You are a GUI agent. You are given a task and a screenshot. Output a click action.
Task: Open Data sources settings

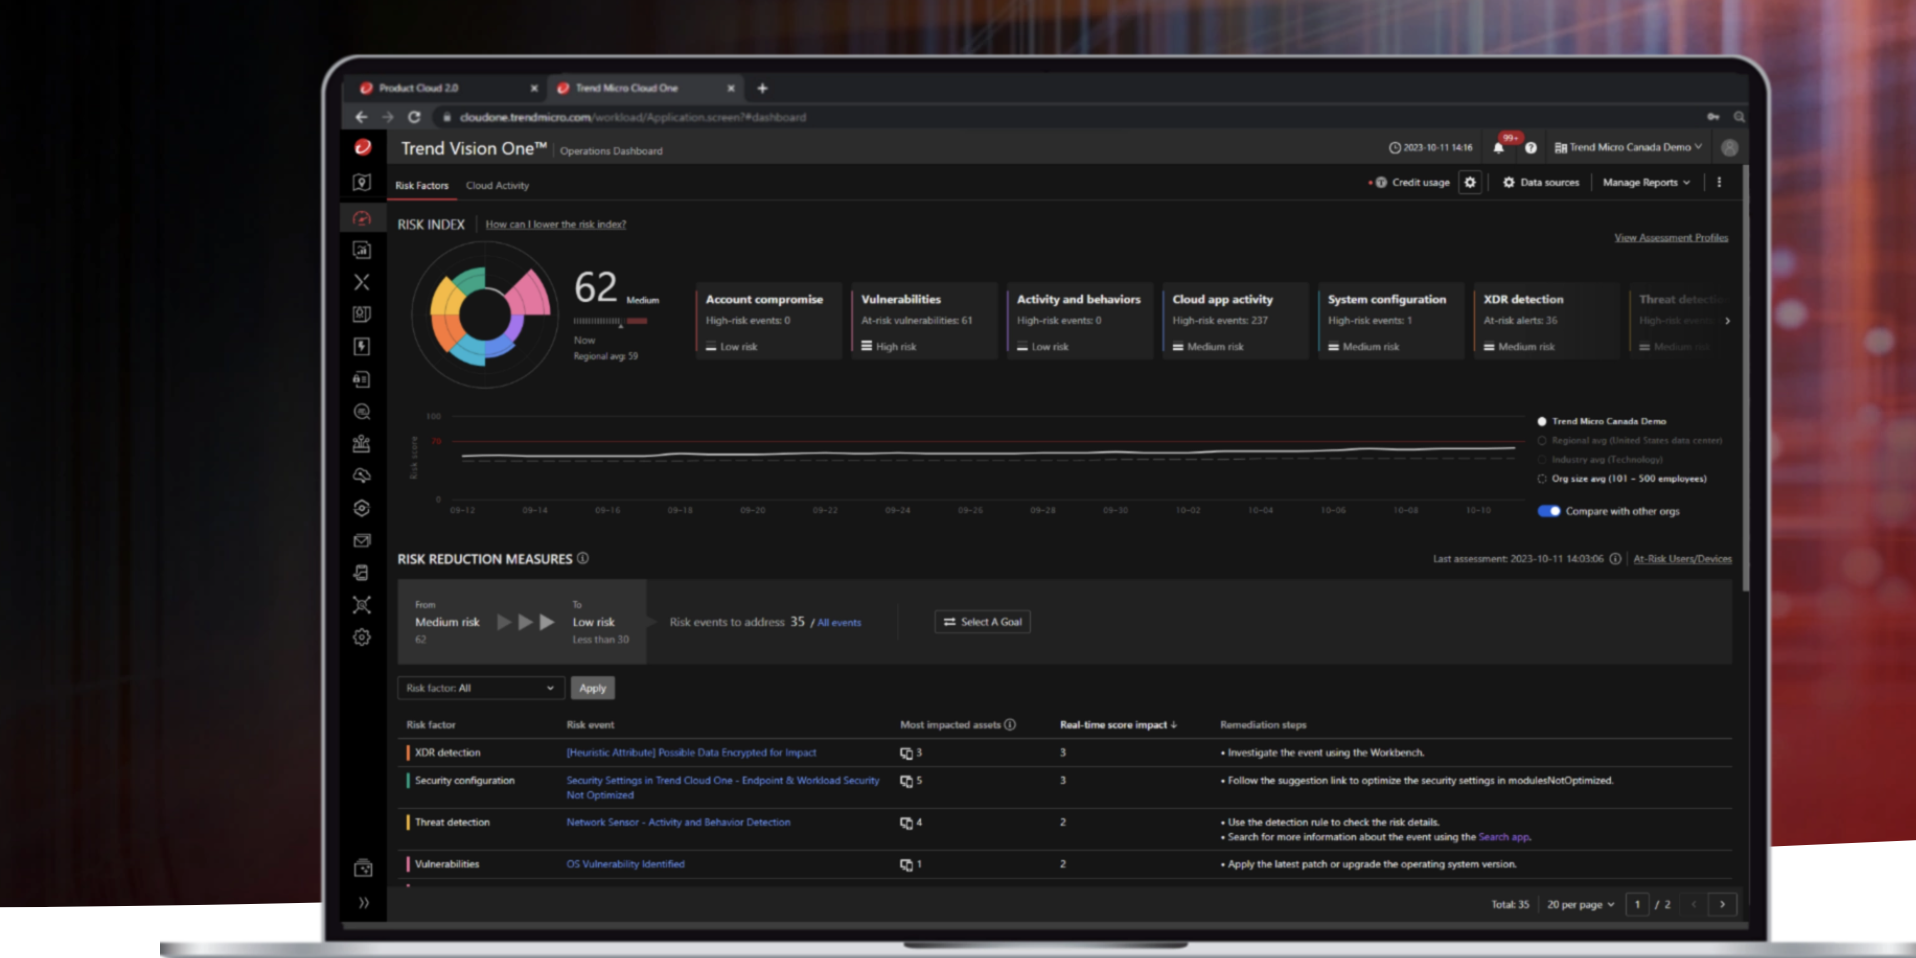1541,182
